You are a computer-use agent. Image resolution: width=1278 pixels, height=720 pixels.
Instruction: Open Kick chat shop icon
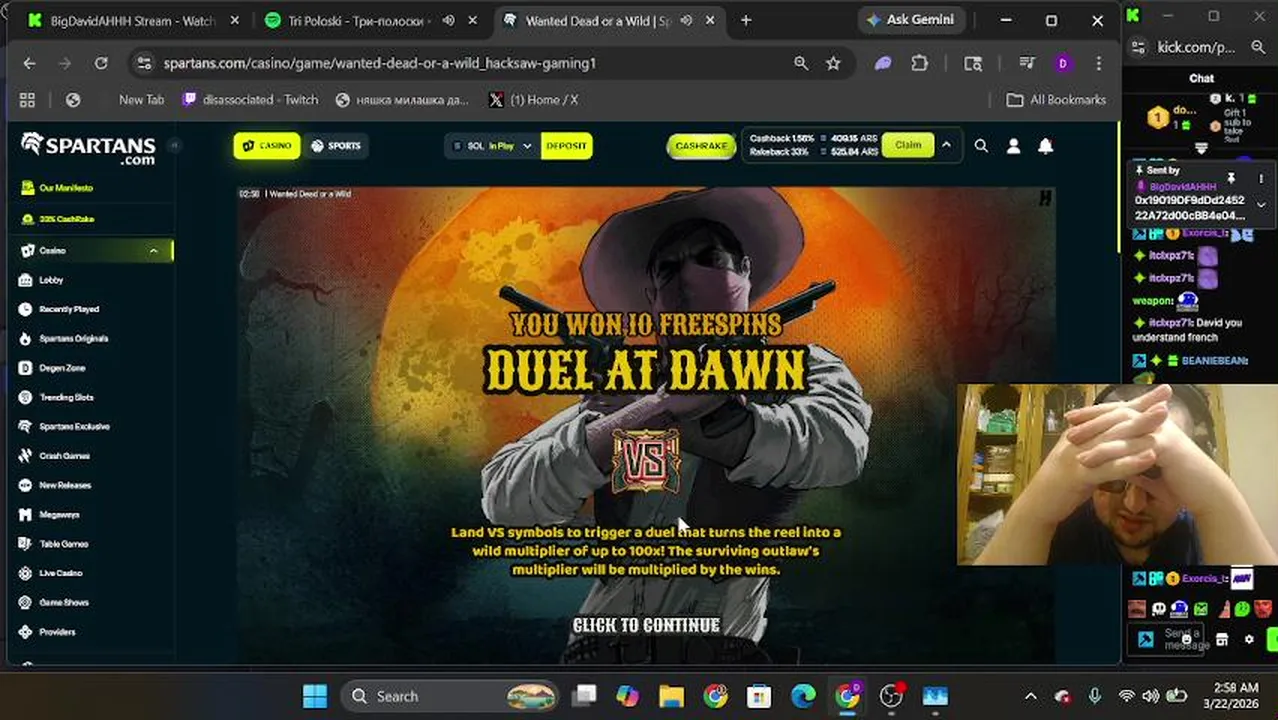pos(1221,639)
